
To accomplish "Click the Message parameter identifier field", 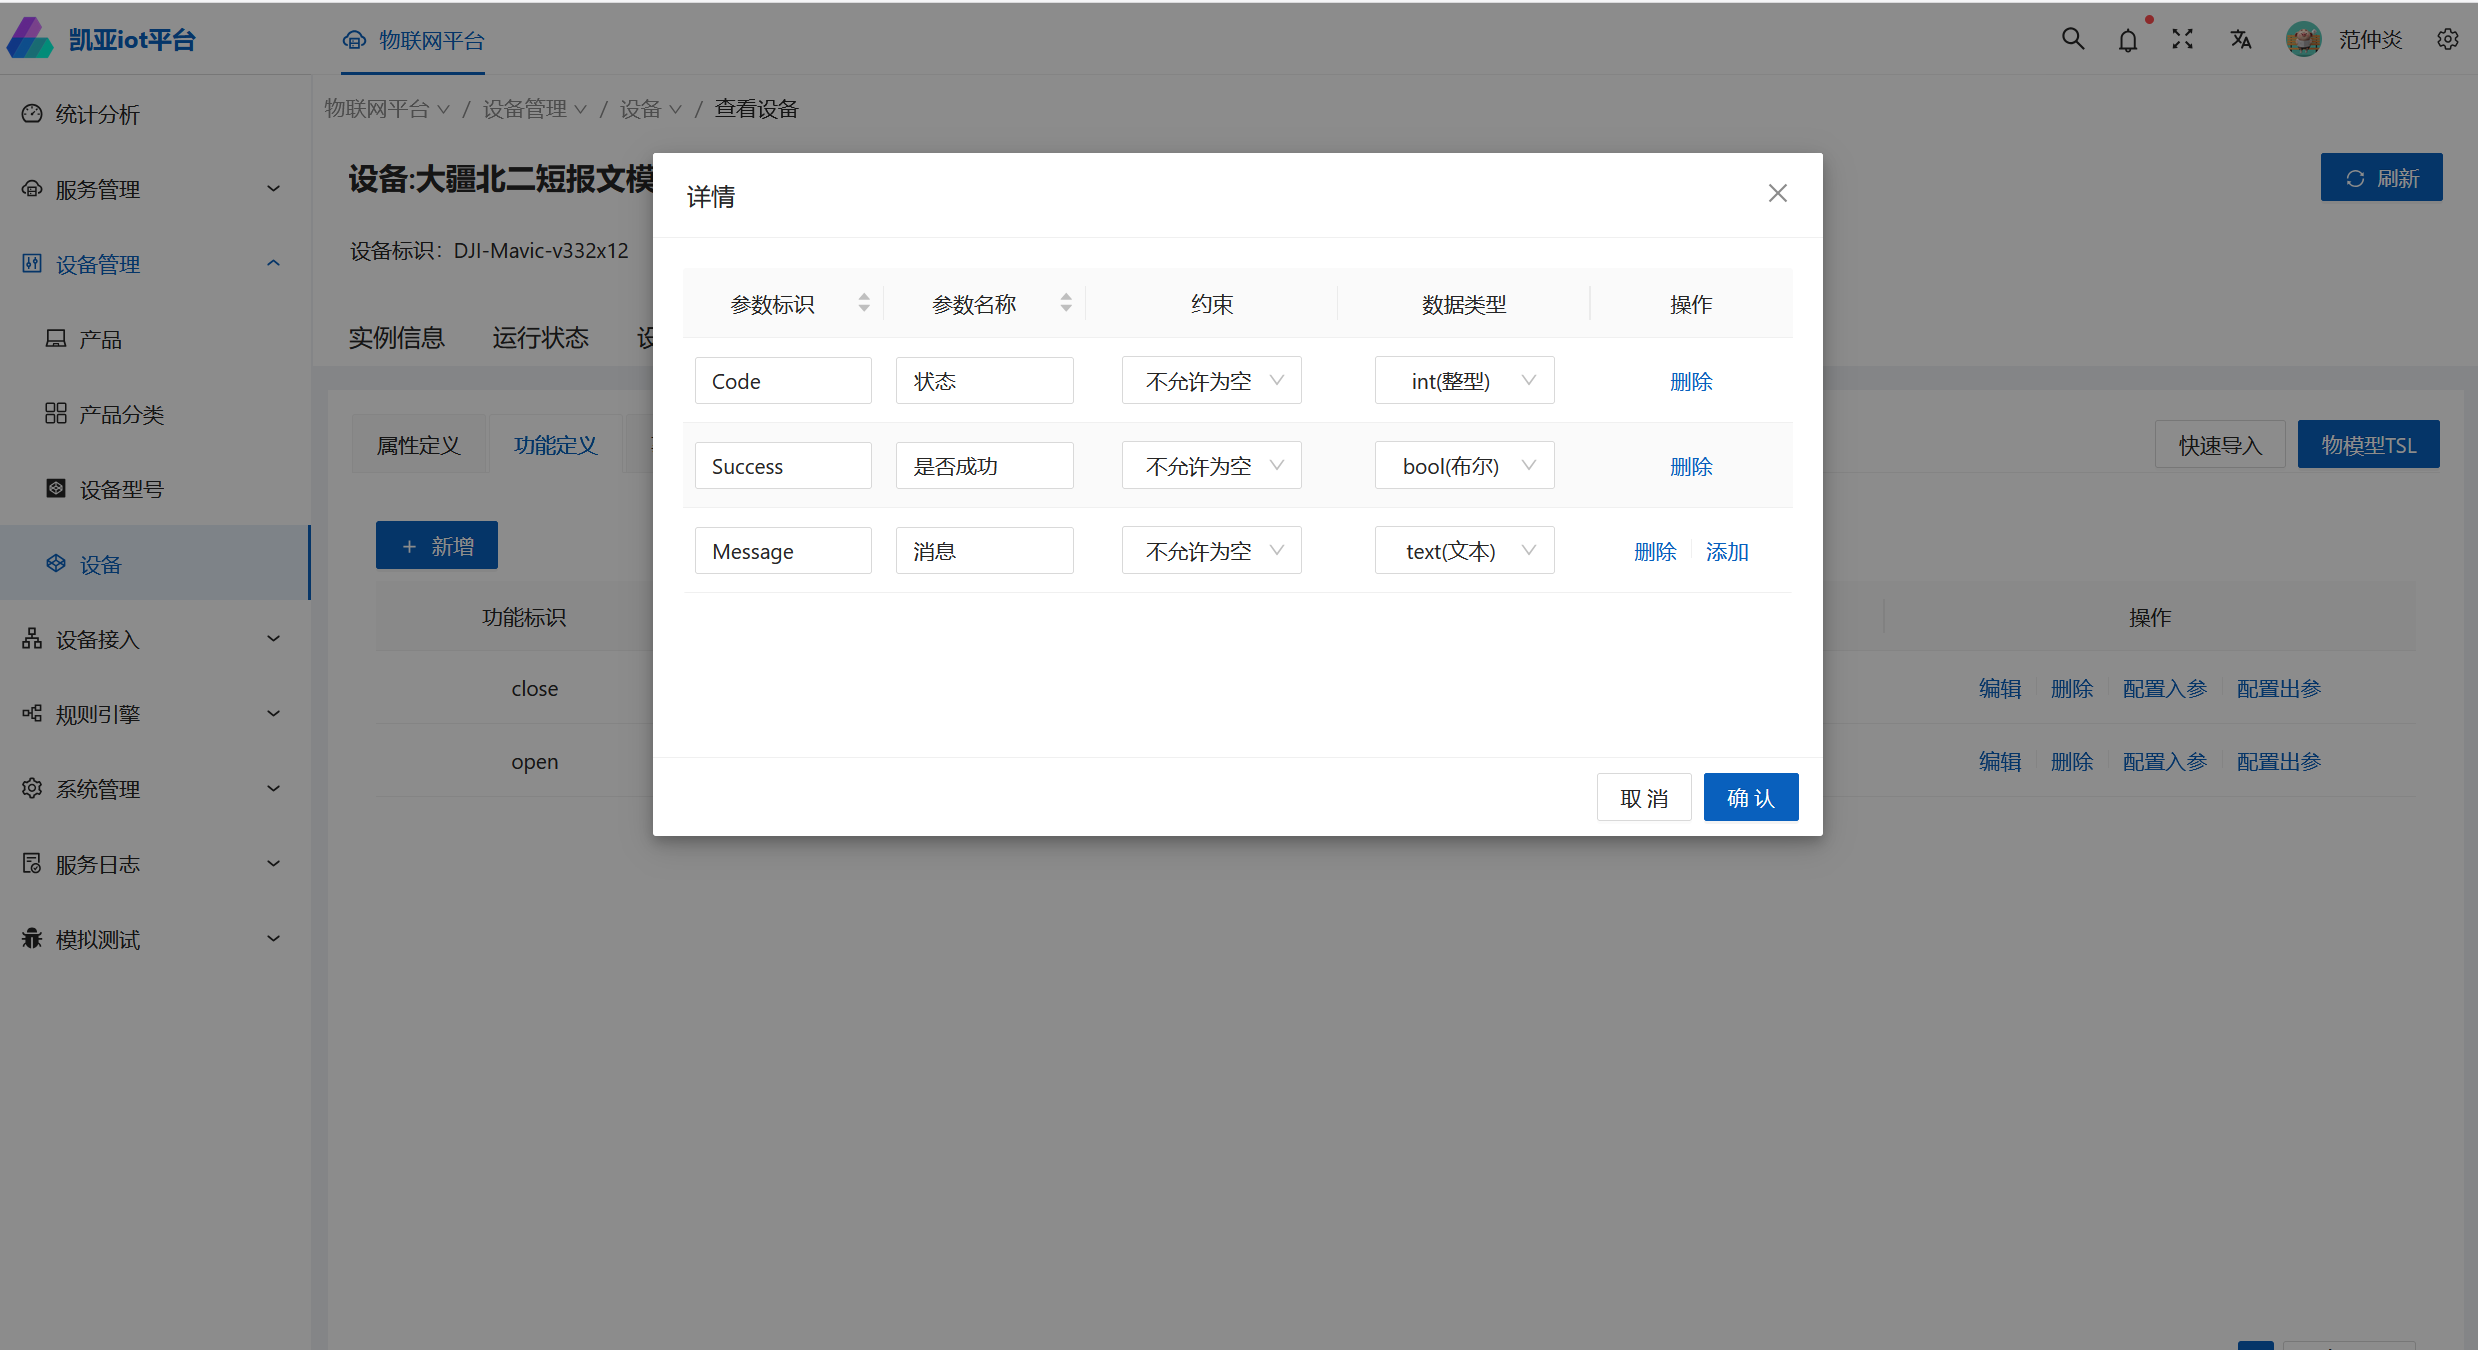I will click(x=783, y=551).
